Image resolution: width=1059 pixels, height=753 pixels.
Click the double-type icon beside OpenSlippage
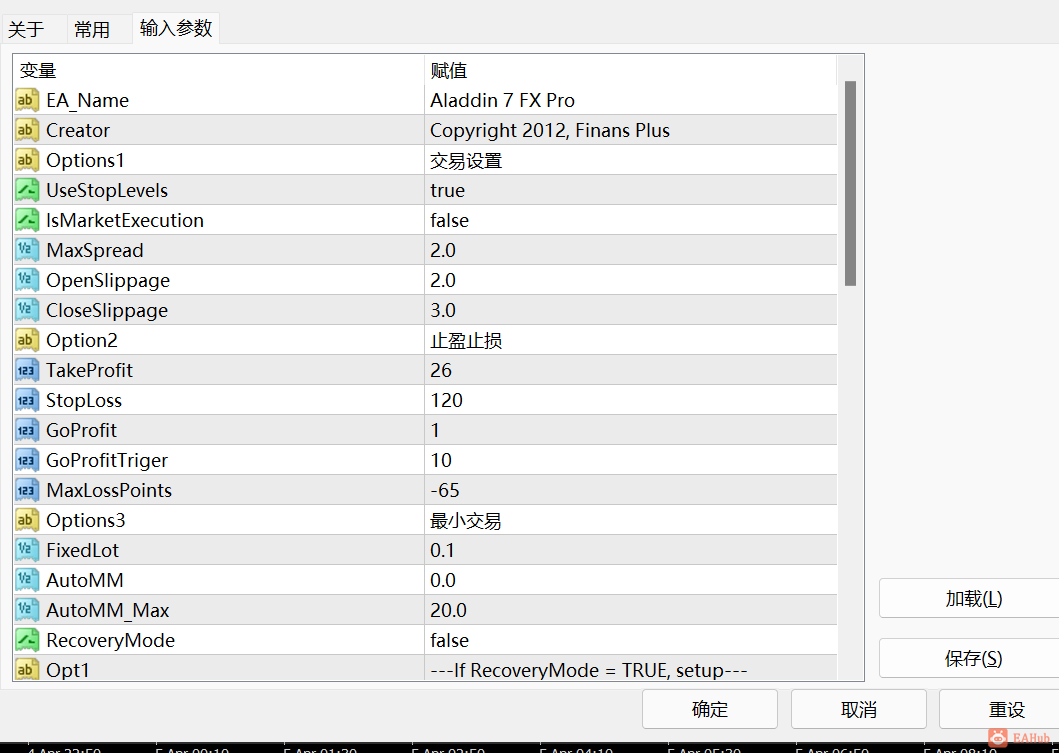27,280
